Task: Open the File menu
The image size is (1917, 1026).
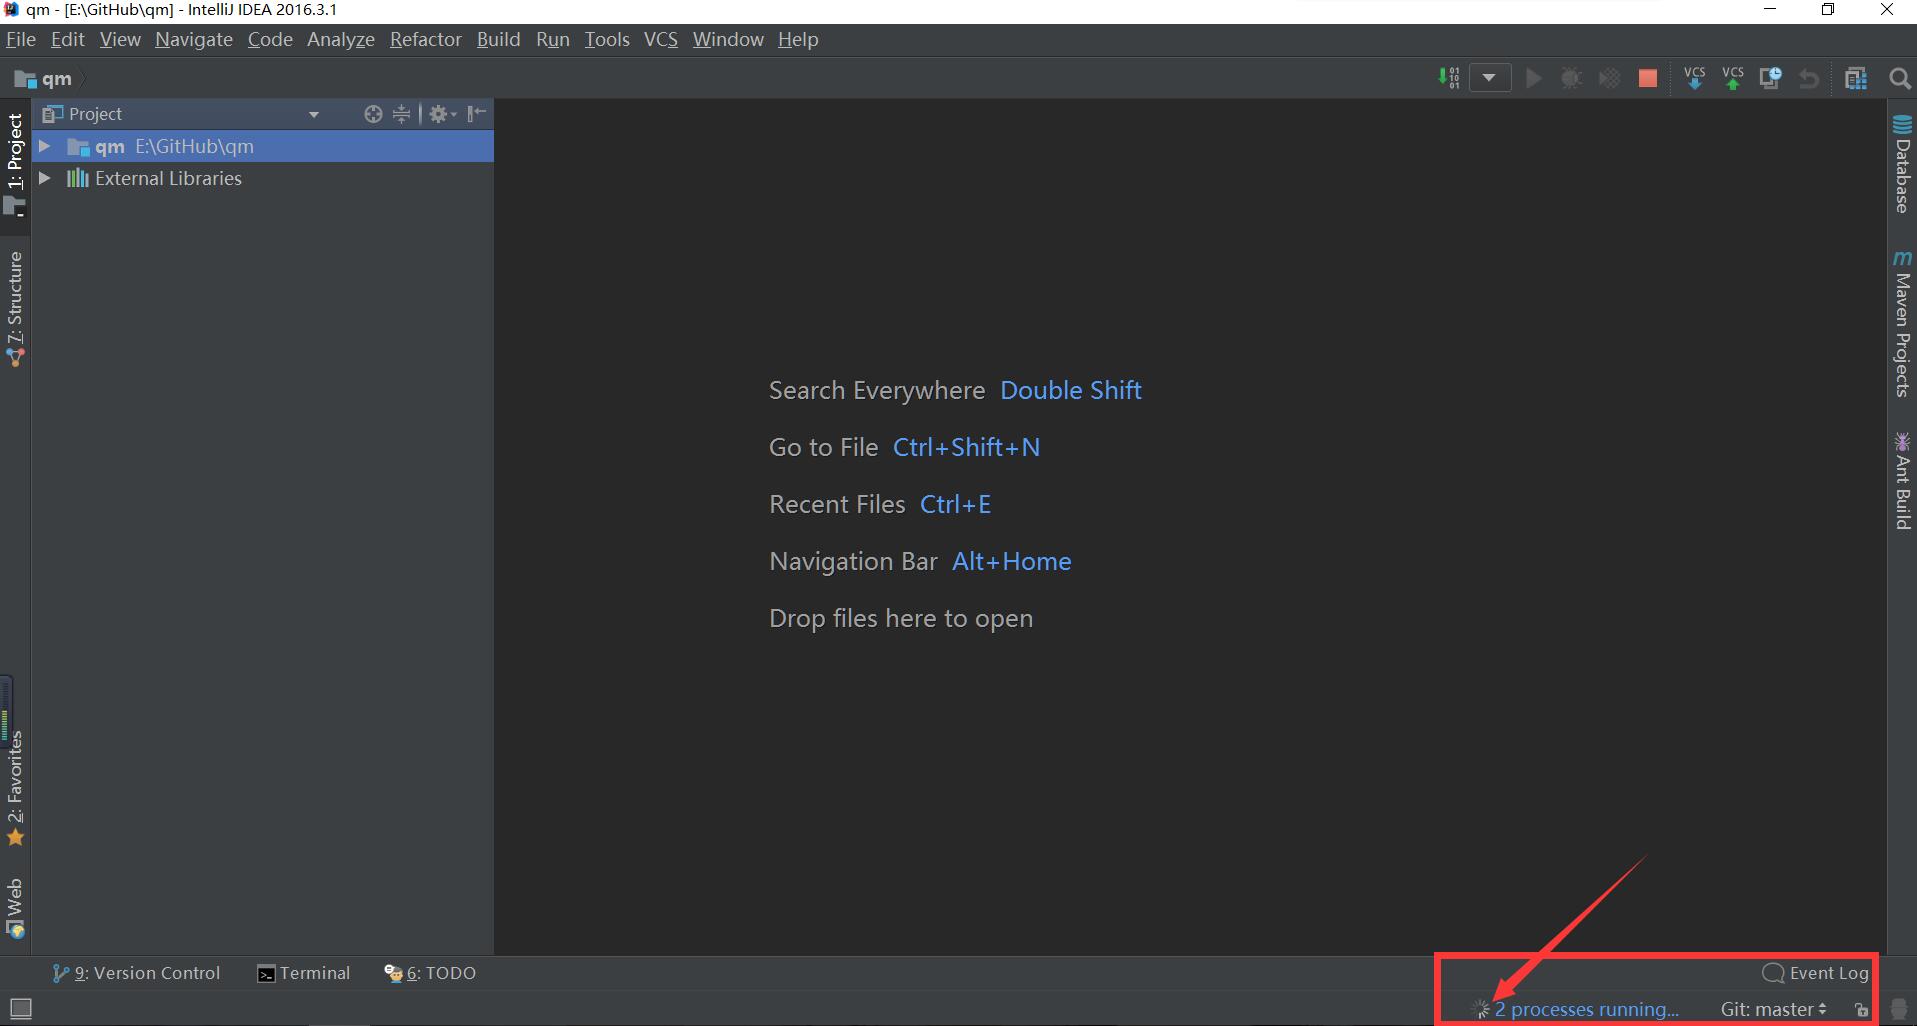Action: tap(21, 39)
